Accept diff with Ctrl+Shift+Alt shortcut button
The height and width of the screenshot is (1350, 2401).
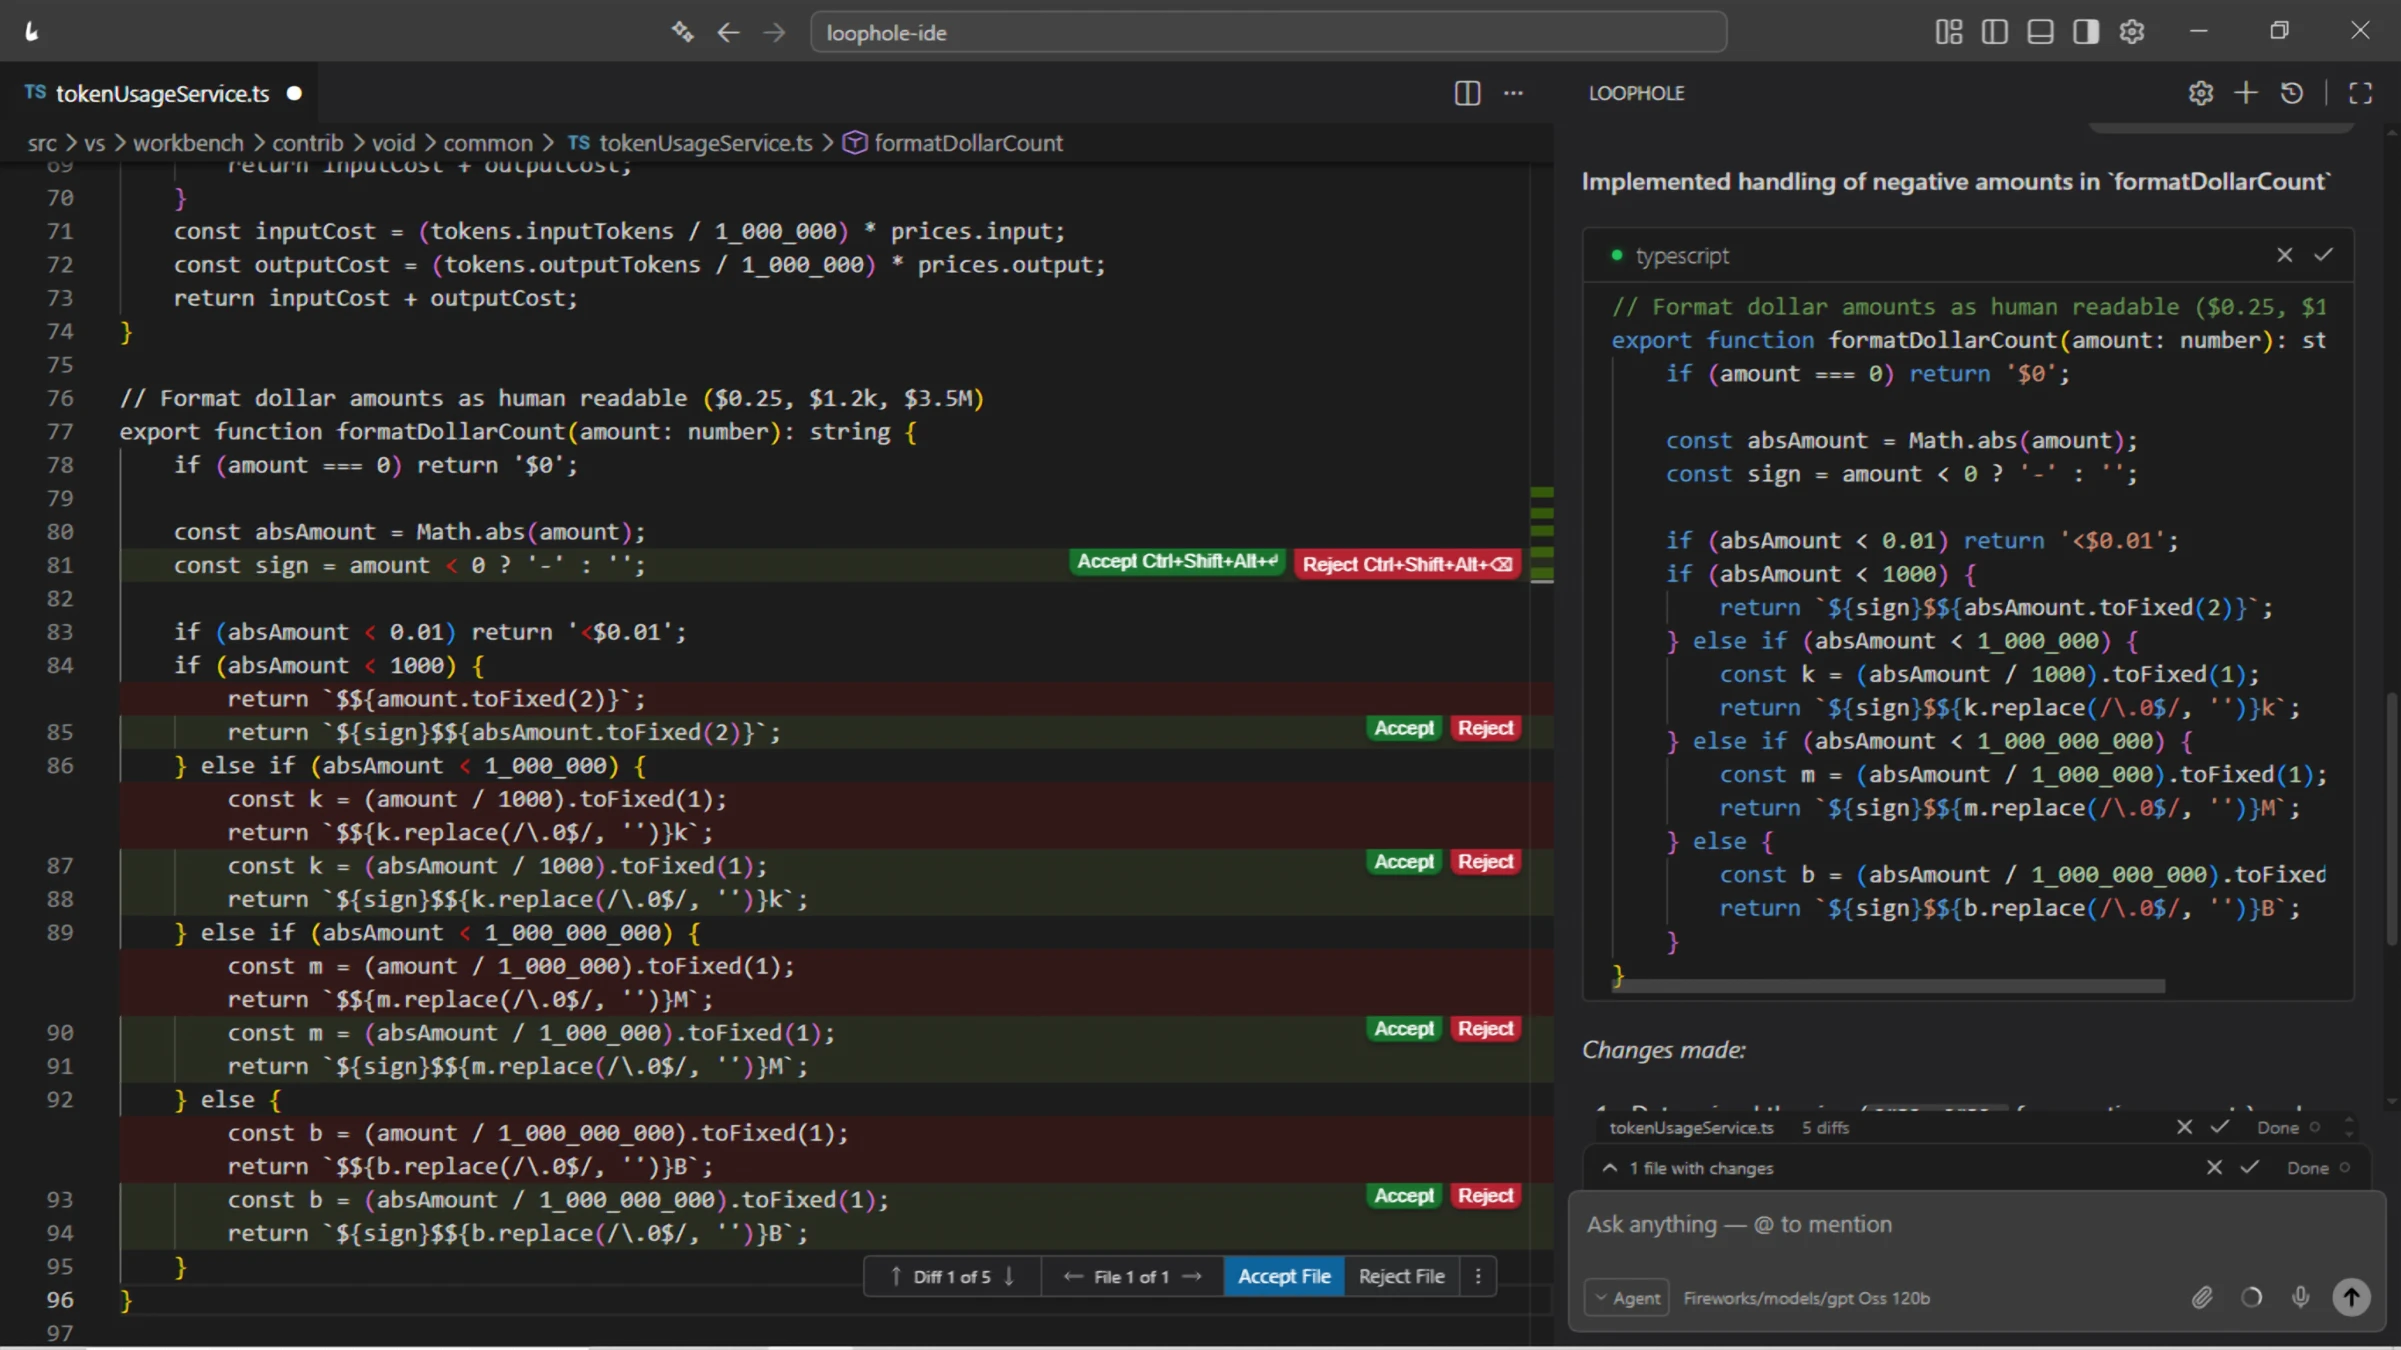point(1178,562)
